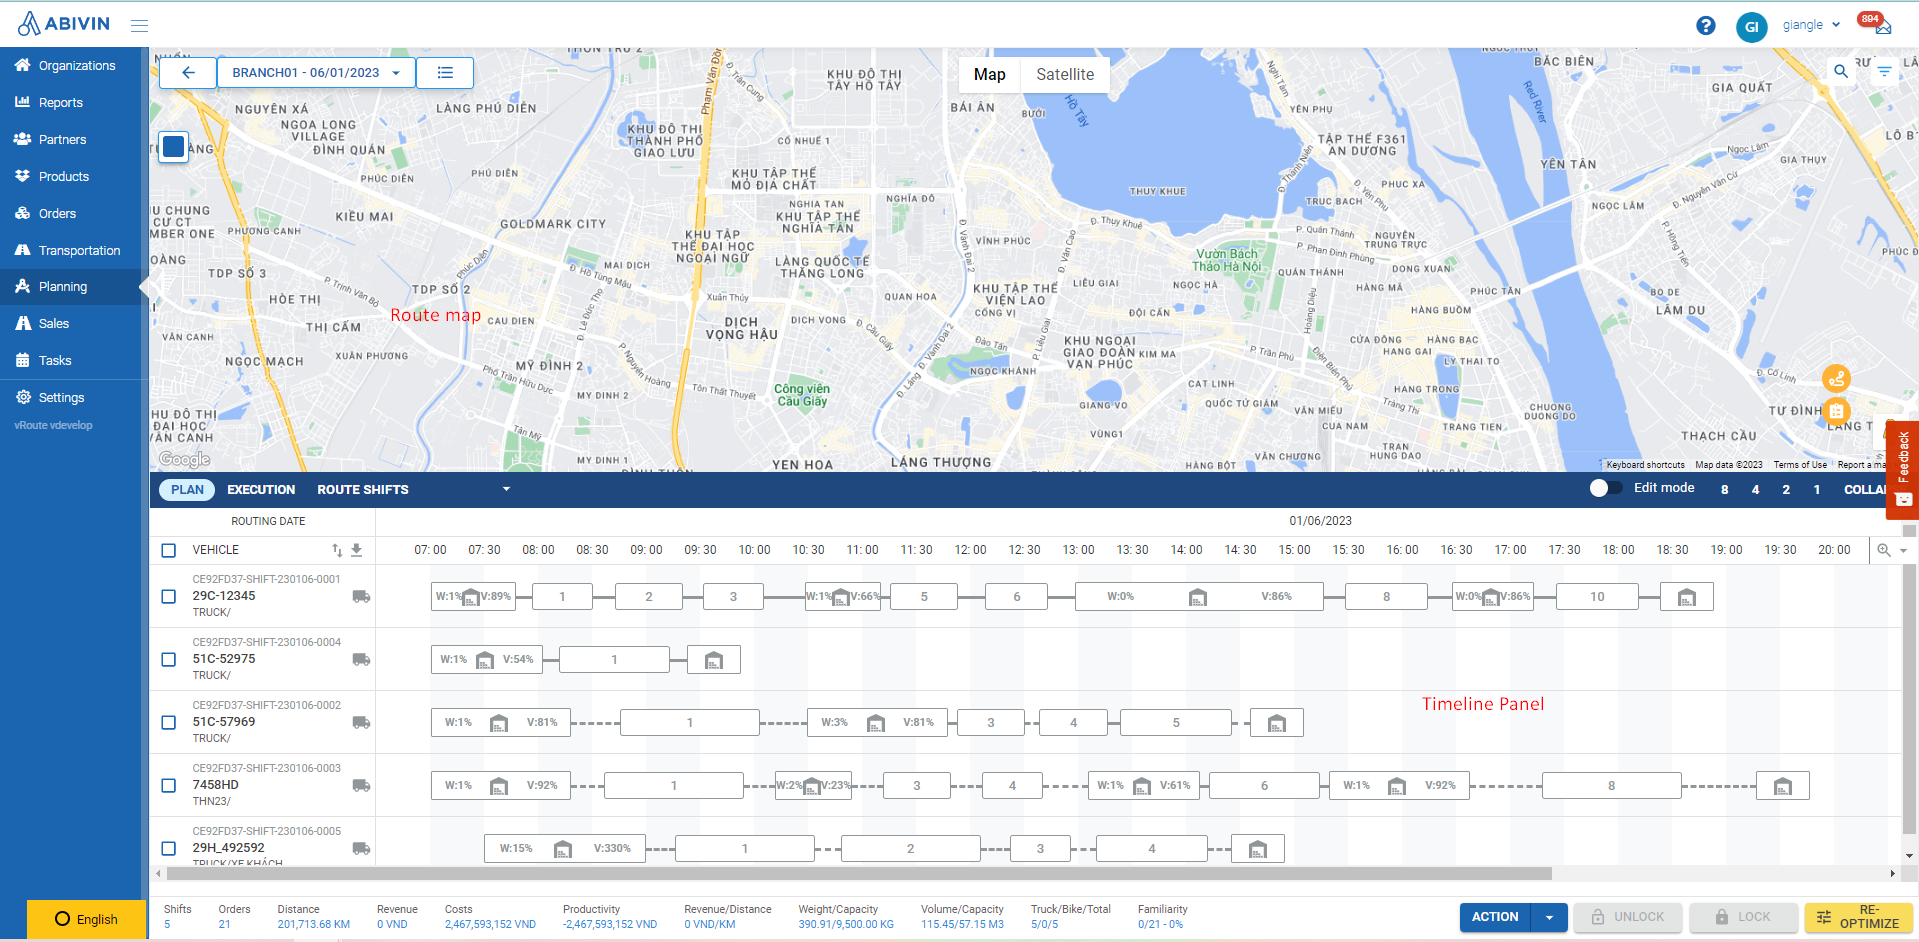This screenshot has width=1919, height=942.
Task: Toggle the Edit mode switch
Action: coord(1606,488)
